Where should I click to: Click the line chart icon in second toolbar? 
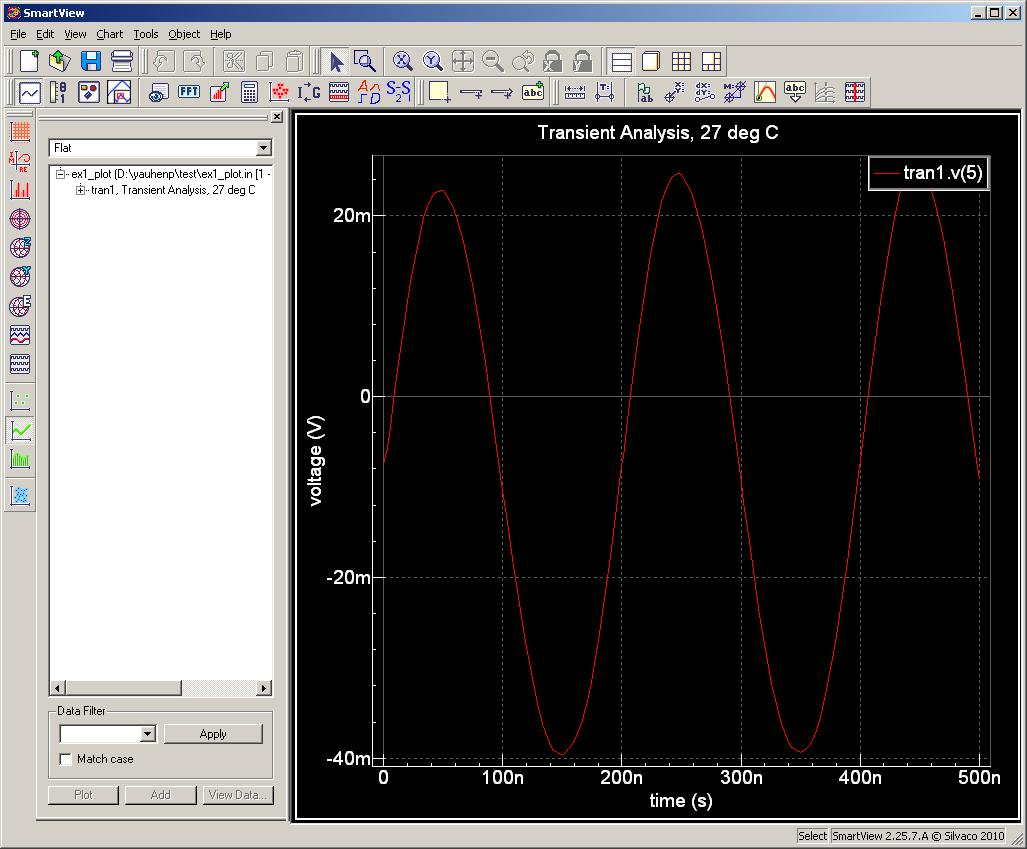click(29, 92)
